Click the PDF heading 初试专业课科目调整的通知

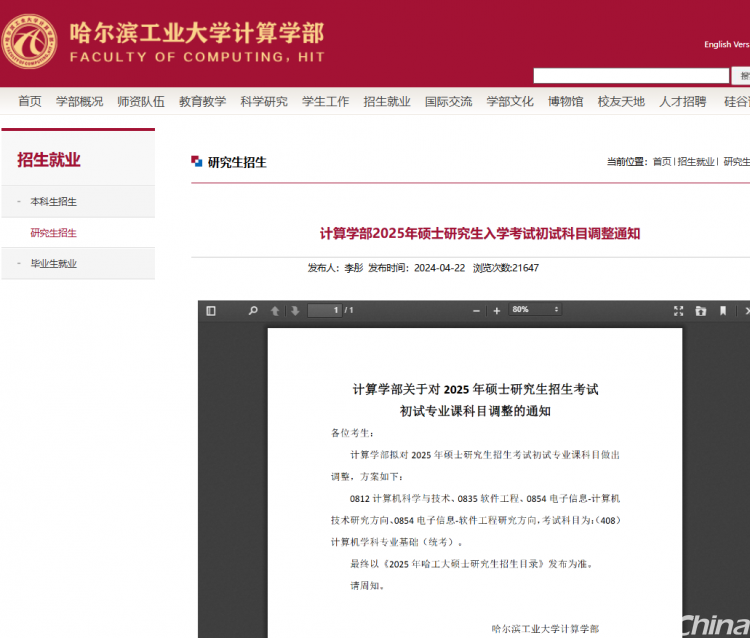coord(475,411)
